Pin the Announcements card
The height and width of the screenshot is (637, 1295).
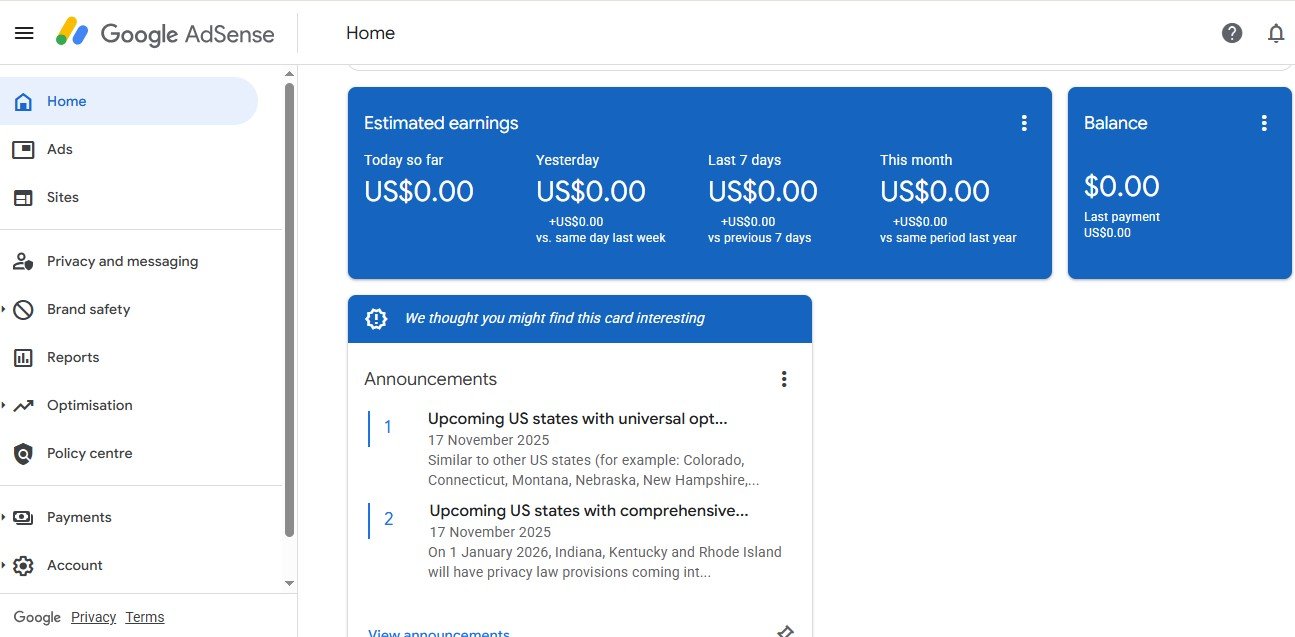(x=786, y=631)
